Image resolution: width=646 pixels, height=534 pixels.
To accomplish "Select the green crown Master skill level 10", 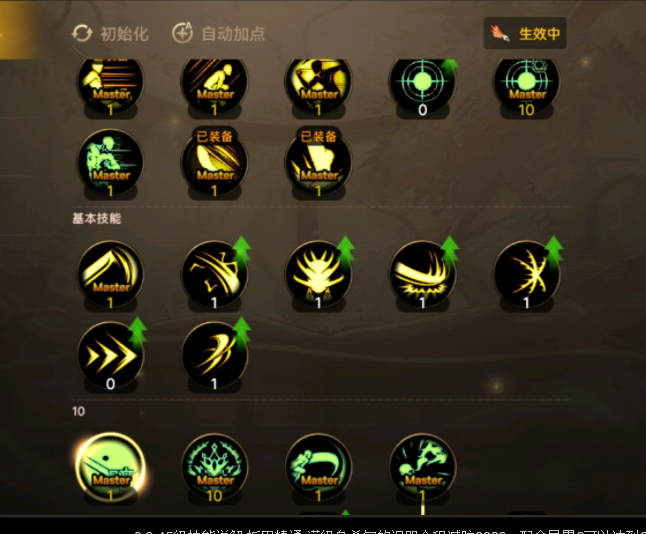I will click(215, 468).
